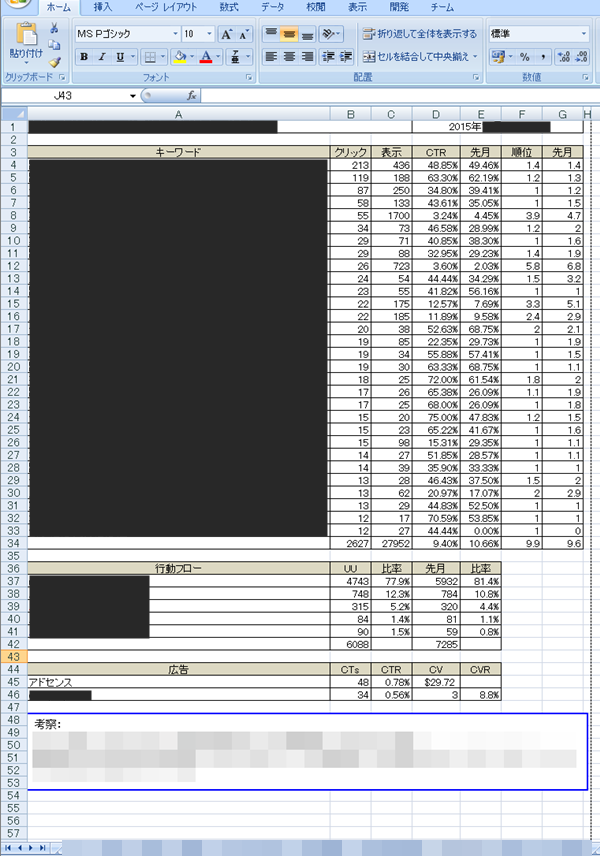
Task: Select row 43 header
Action: click(14, 657)
